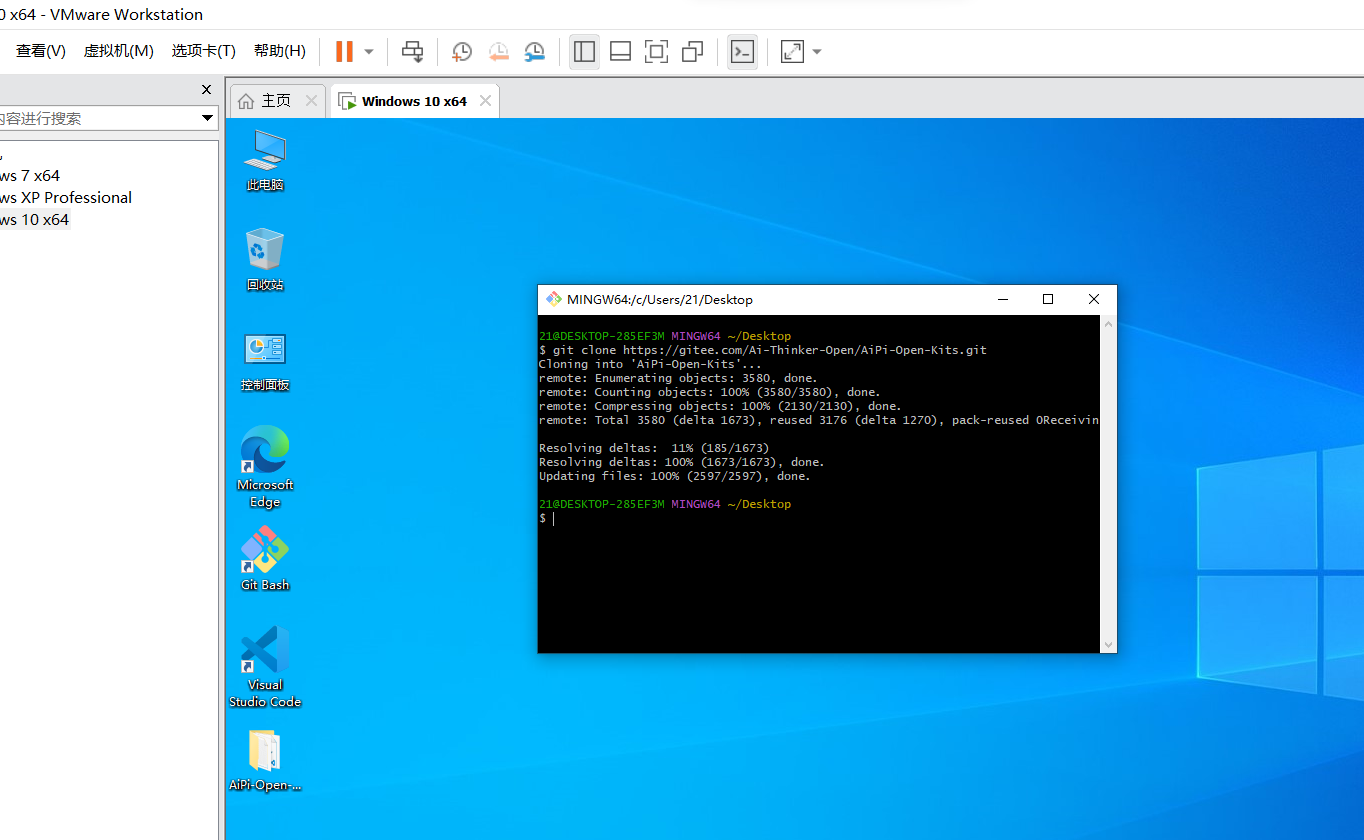Toggle the thumbnail bar view icon

[x=620, y=51]
